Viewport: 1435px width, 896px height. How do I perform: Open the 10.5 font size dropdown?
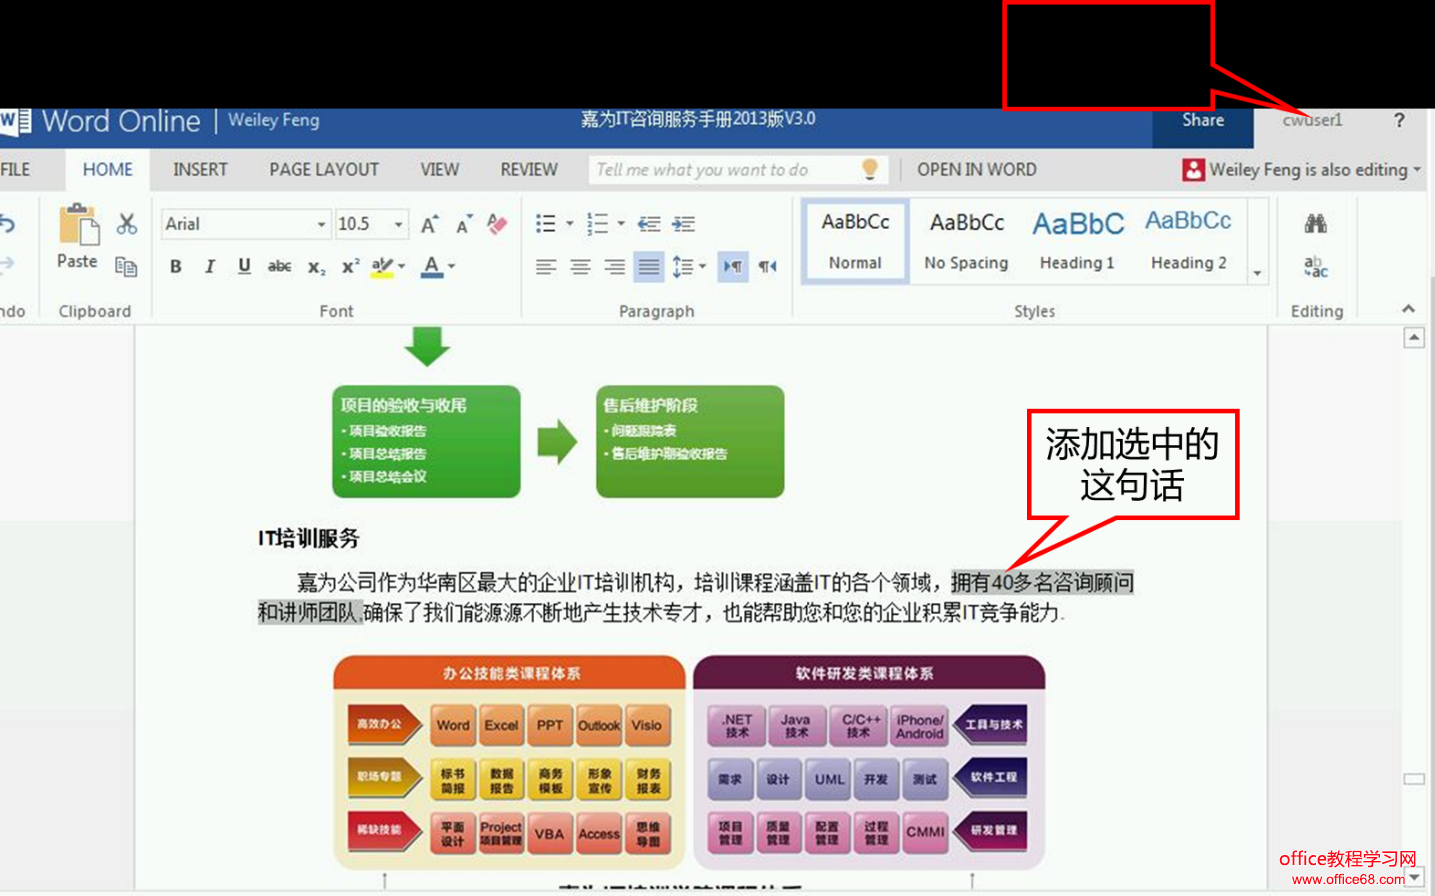(x=398, y=225)
